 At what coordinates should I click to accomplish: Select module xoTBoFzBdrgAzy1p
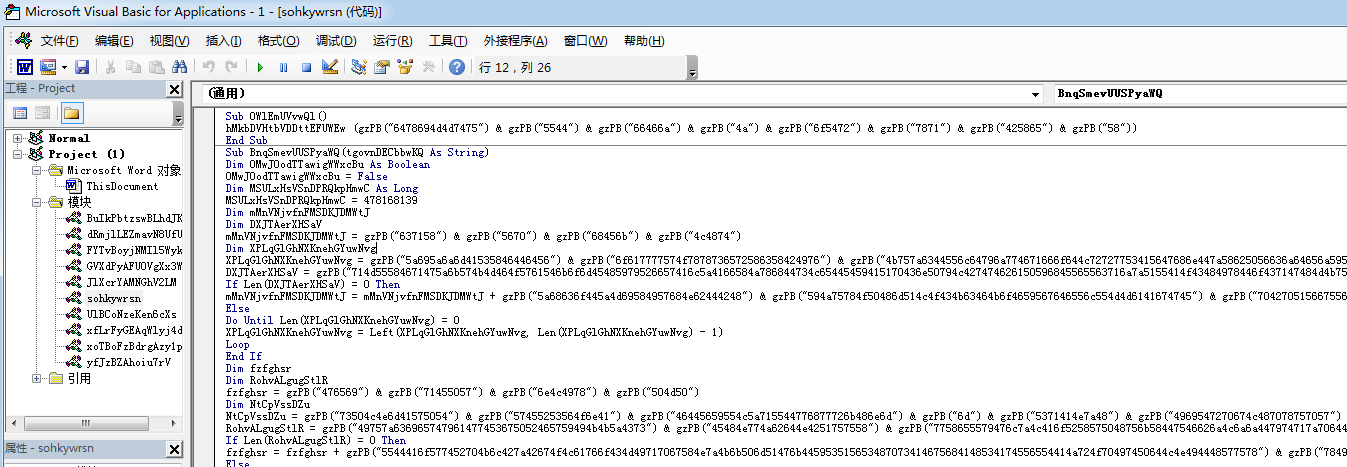[x=134, y=346]
